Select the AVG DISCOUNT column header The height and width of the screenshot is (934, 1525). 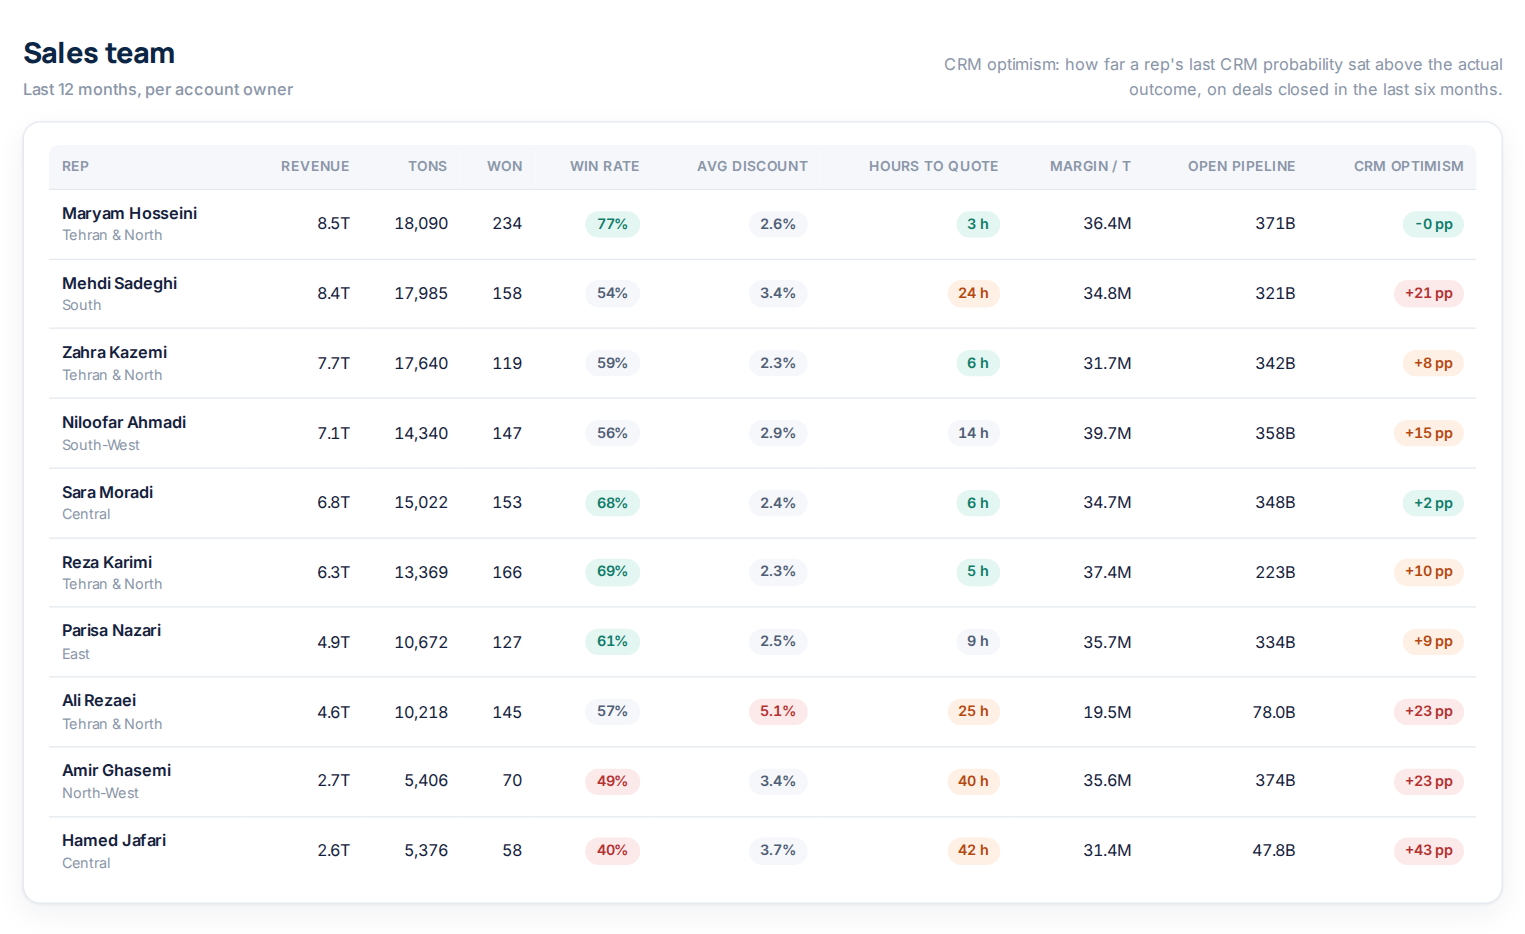pos(752,166)
